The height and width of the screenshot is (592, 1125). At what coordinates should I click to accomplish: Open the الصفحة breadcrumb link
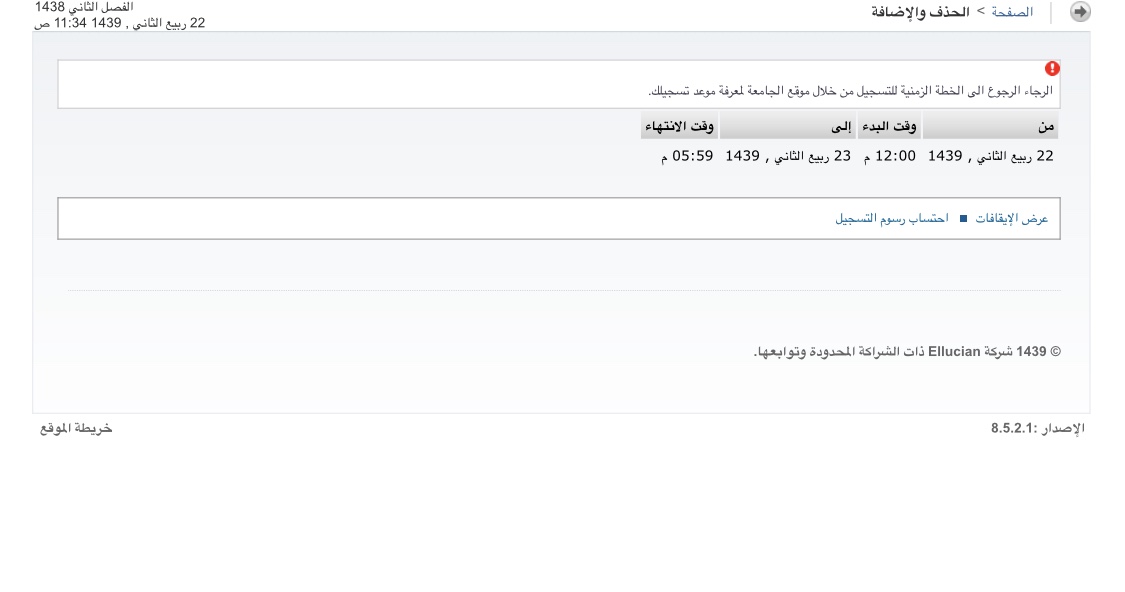click(x=1012, y=11)
